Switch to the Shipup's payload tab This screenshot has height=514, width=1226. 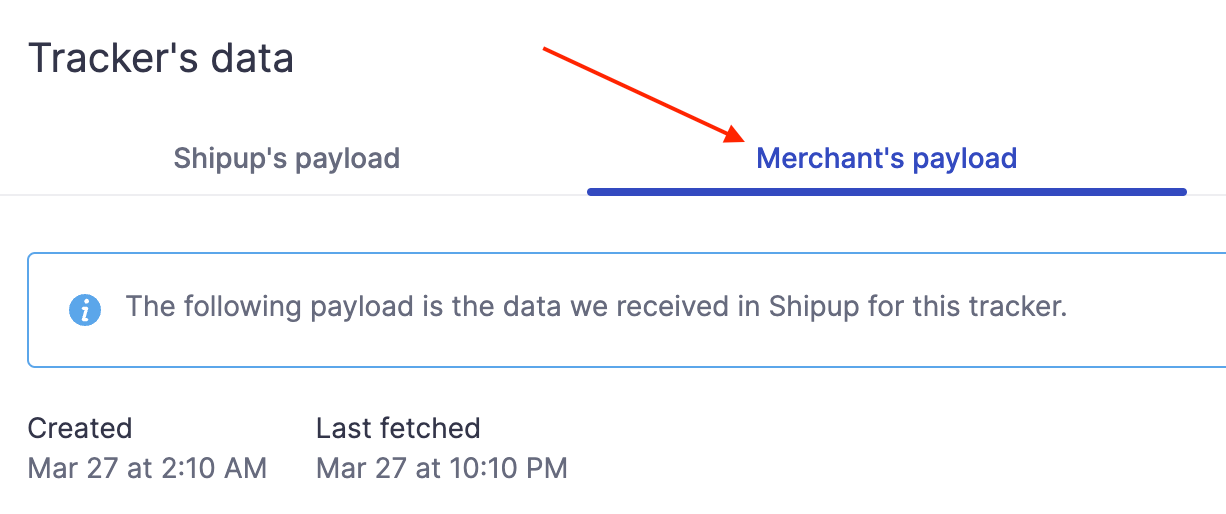tap(286, 158)
